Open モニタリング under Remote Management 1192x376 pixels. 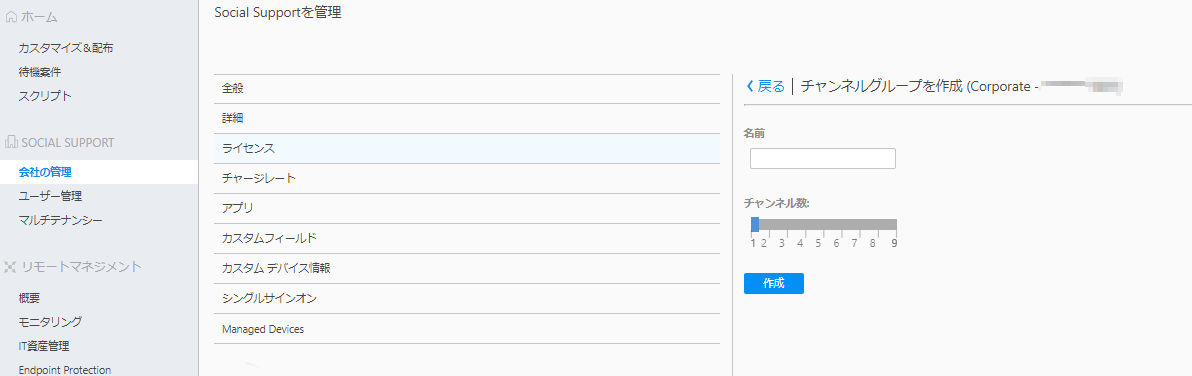pyautogui.click(x=50, y=321)
